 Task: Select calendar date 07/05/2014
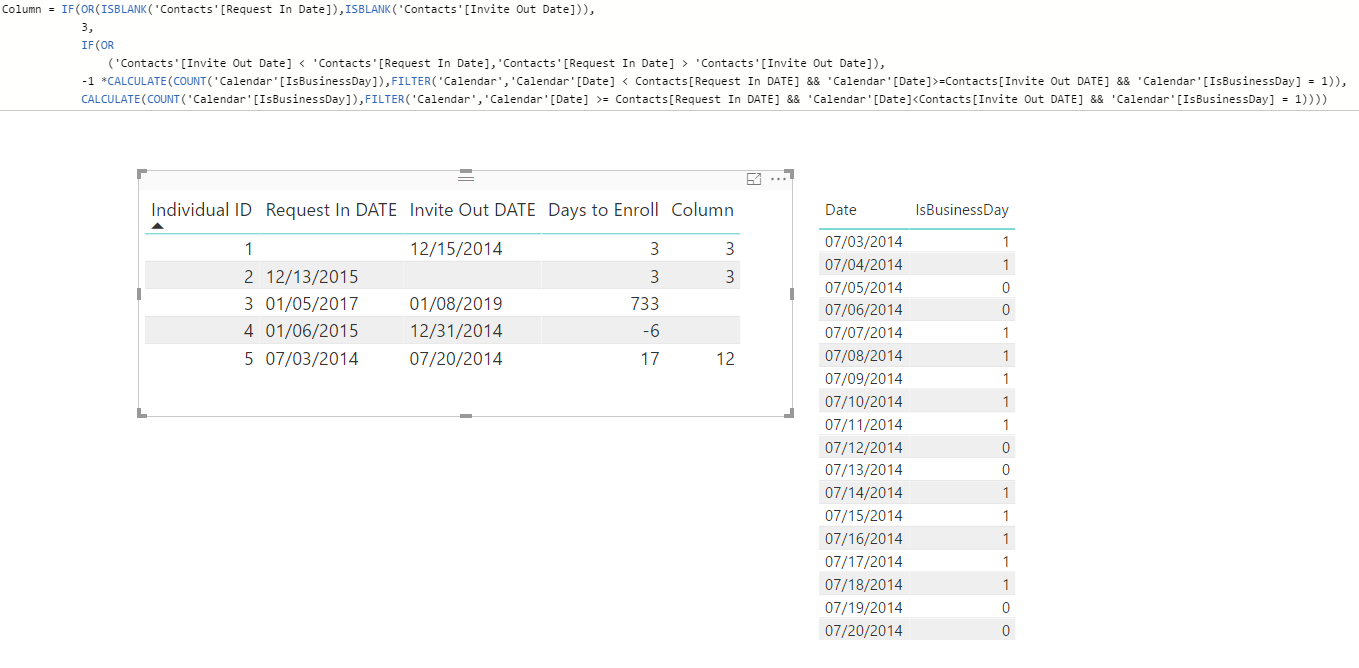point(863,287)
